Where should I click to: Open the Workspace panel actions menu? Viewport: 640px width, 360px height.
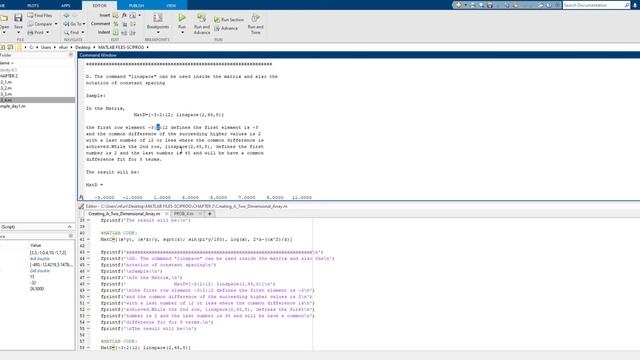71,236
